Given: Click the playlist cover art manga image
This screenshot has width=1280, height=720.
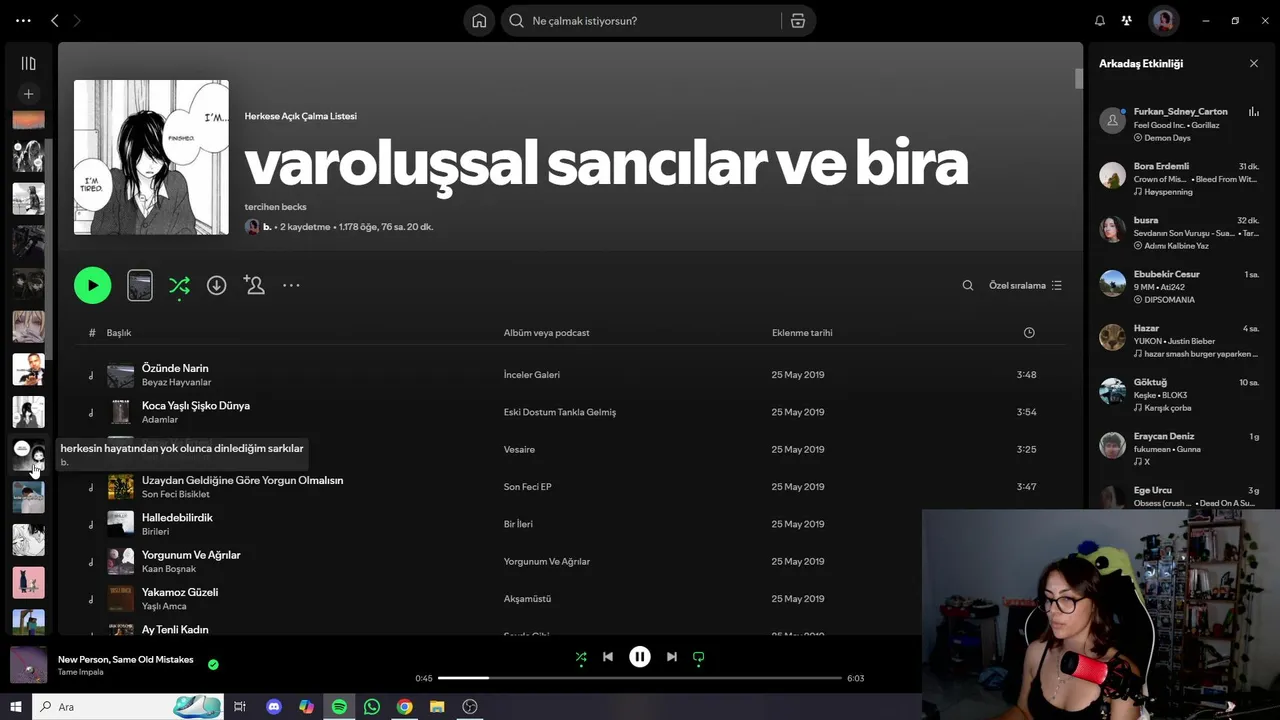Looking at the screenshot, I should tap(151, 157).
